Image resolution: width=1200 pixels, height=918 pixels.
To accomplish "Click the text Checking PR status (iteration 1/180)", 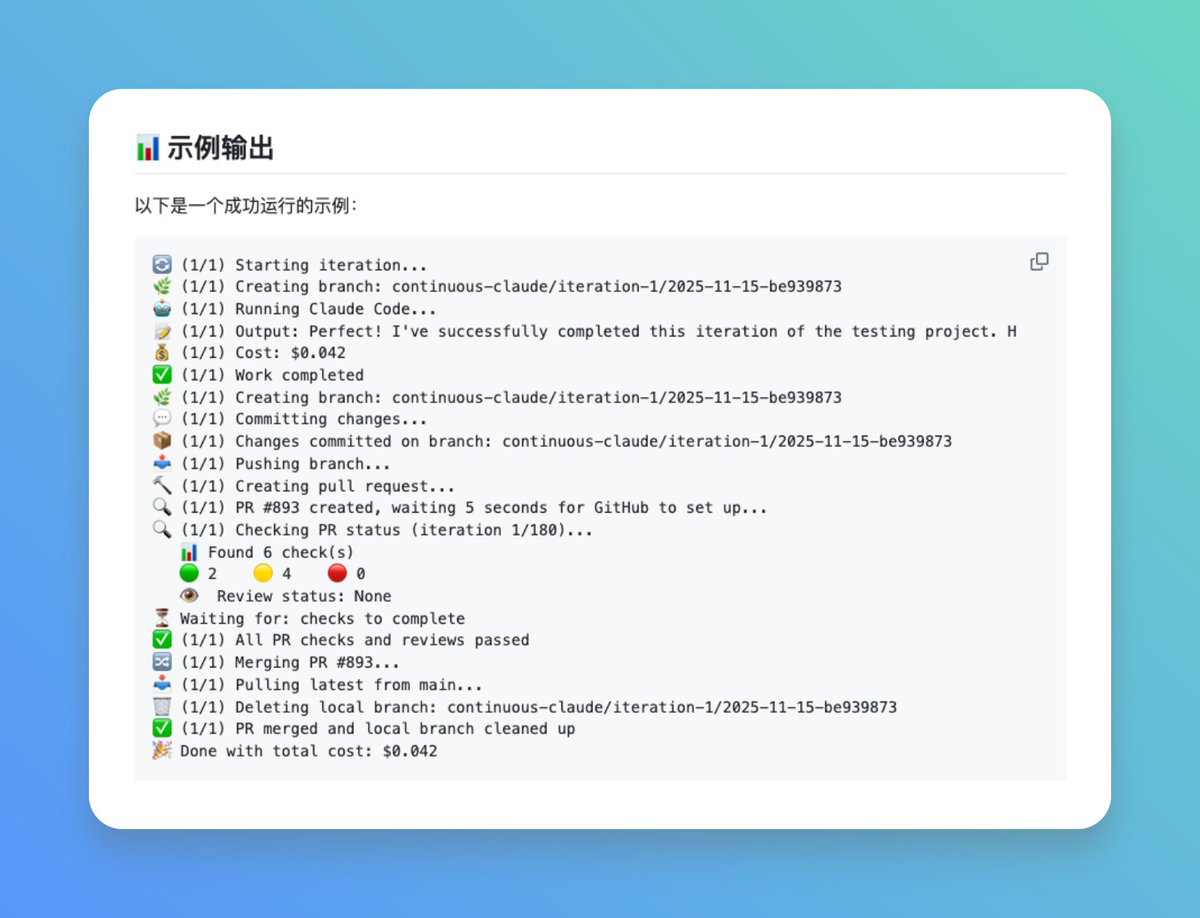I will pos(414,530).
